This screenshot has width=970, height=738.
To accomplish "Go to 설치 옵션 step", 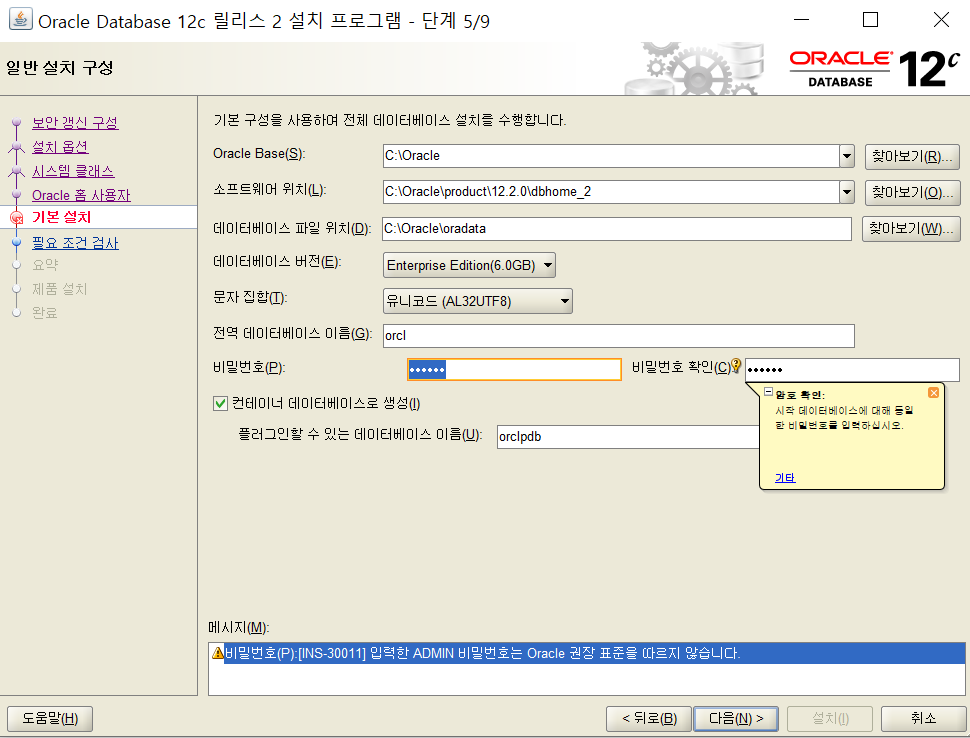I will click(x=60, y=147).
